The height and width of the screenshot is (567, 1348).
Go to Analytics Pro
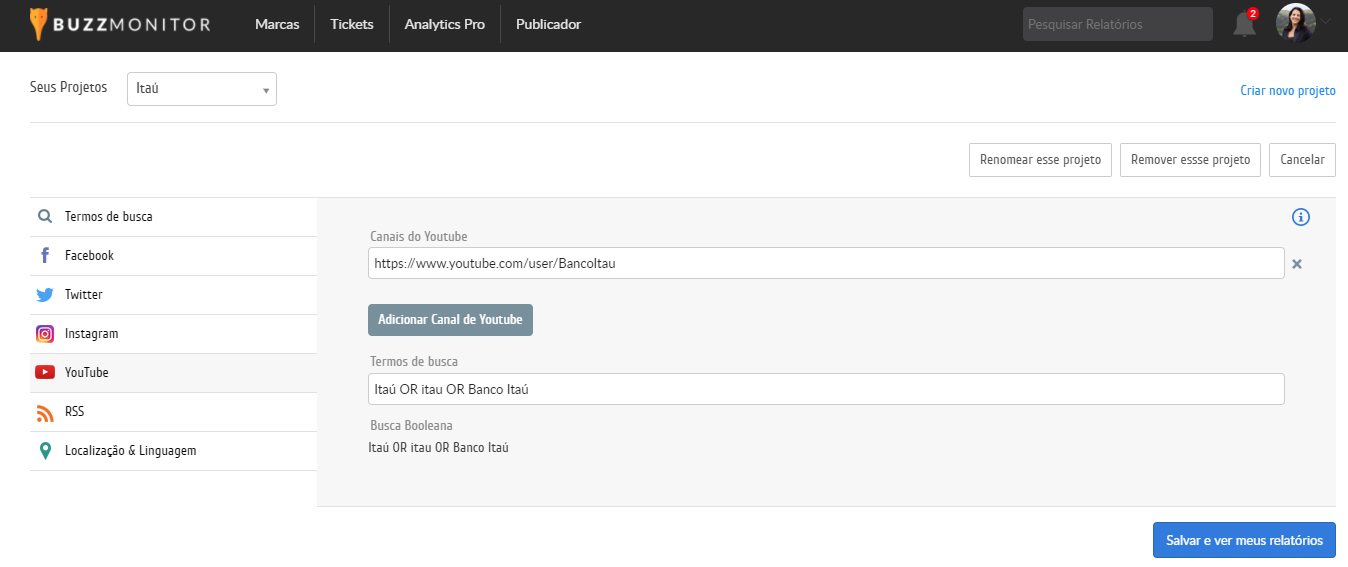pos(444,24)
